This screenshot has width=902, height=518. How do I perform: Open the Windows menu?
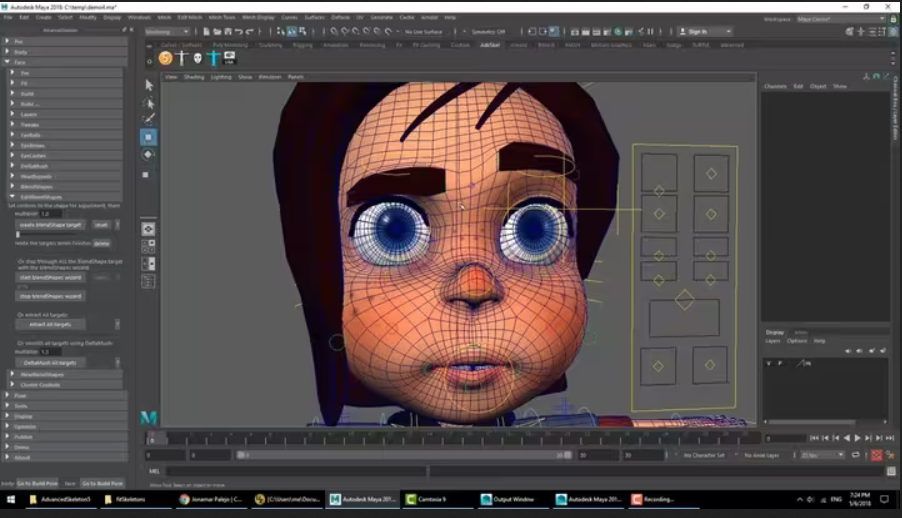[x=139, y=17]
